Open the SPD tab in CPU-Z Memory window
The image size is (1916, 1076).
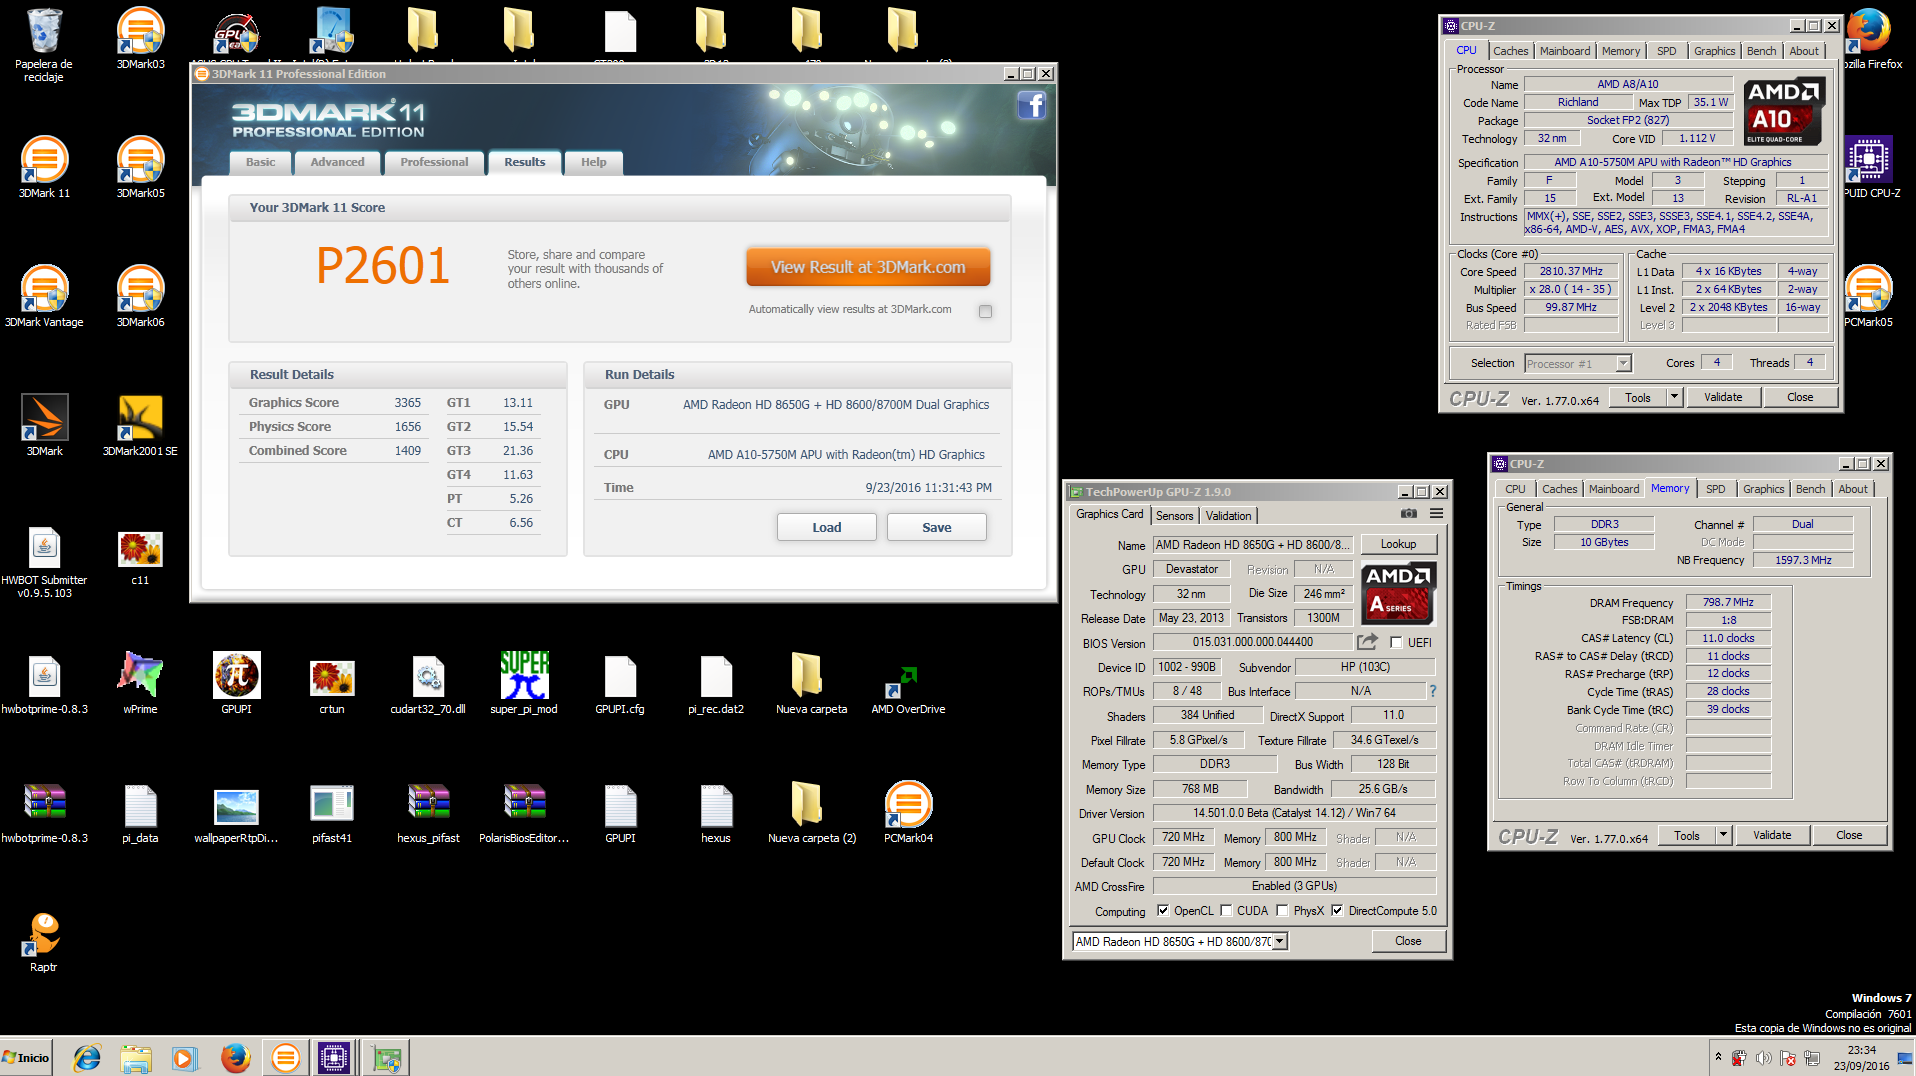tap(1715, 489)
